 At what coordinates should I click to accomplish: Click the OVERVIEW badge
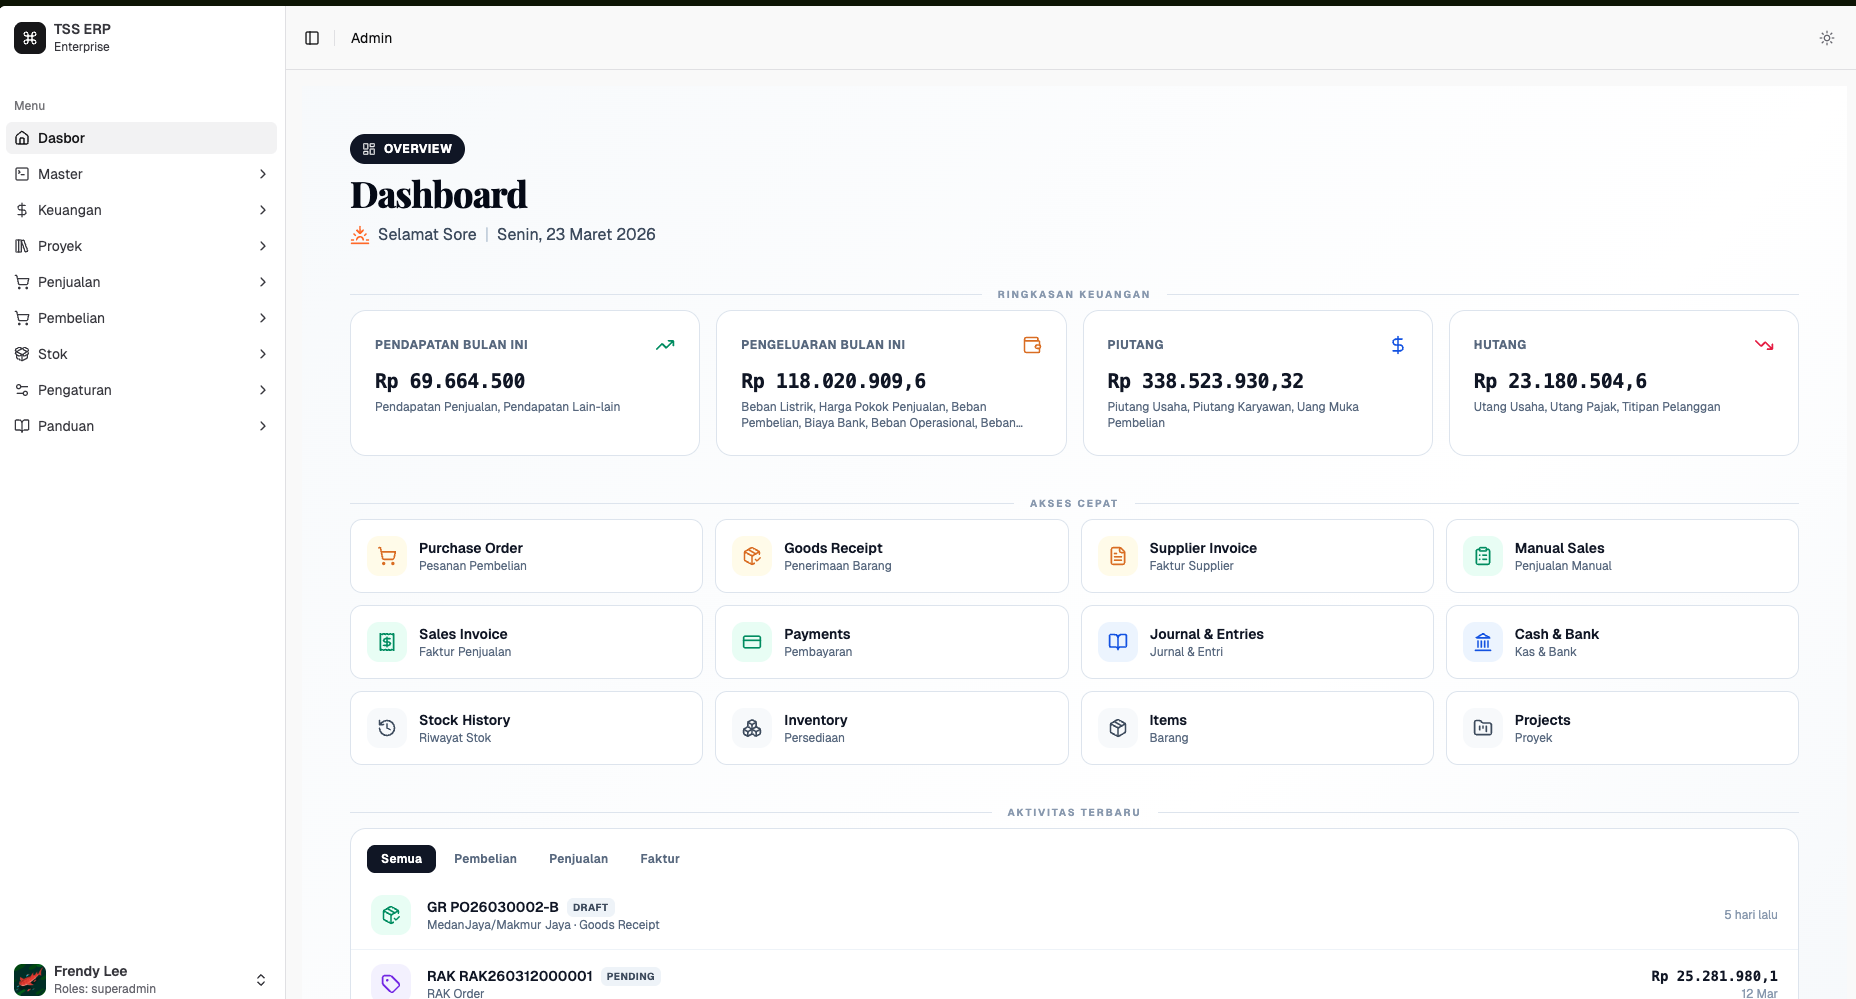(x=407, y=148)
